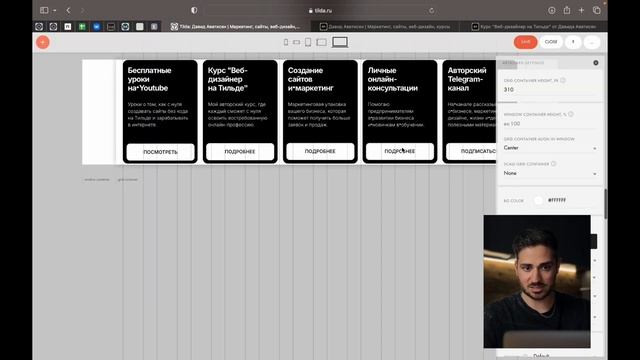The height and width of the screenshot is (360, 640).
Task: Expand the Safari sidebar dropdown arrow
Action: tap(54, 11)
